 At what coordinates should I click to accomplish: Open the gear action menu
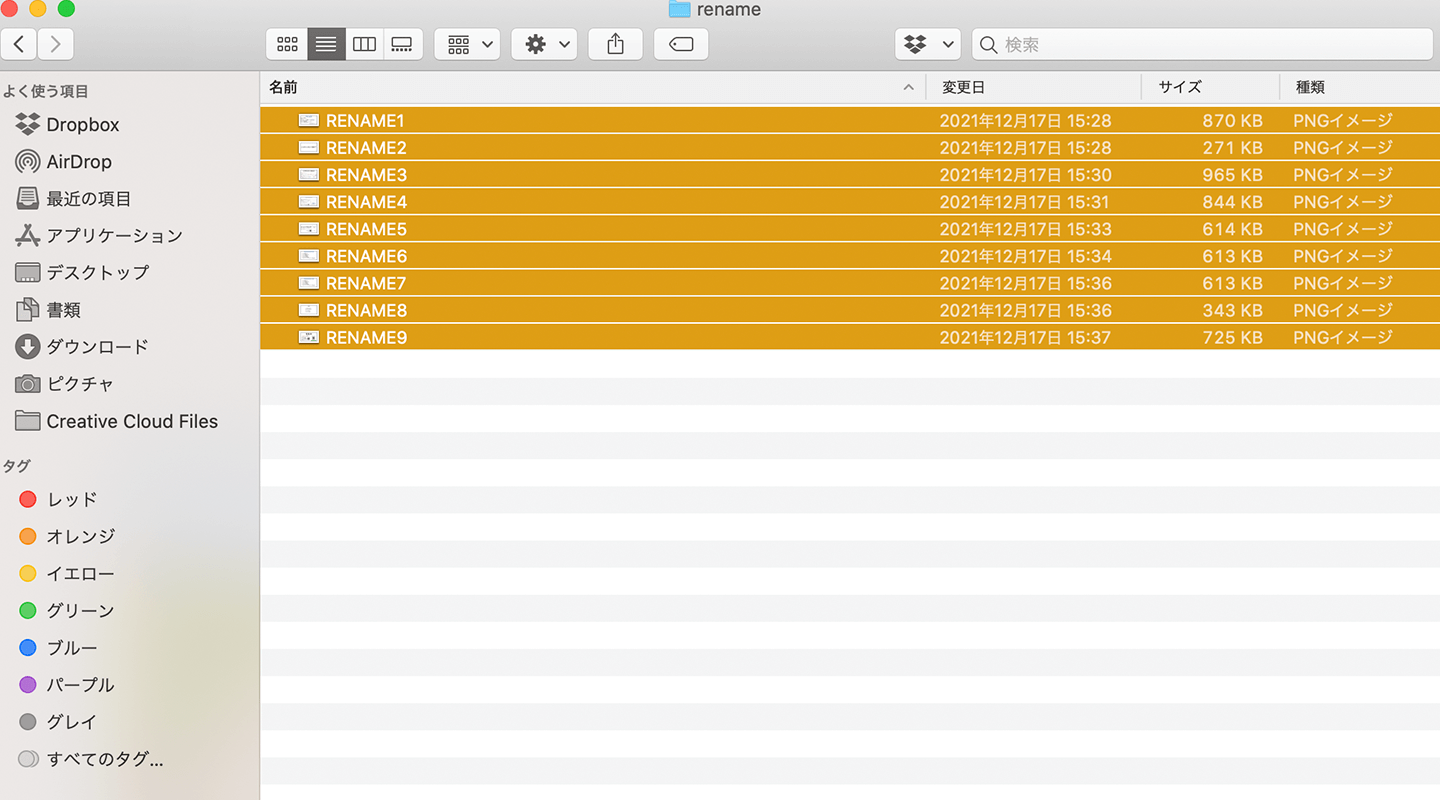(544, 44)
